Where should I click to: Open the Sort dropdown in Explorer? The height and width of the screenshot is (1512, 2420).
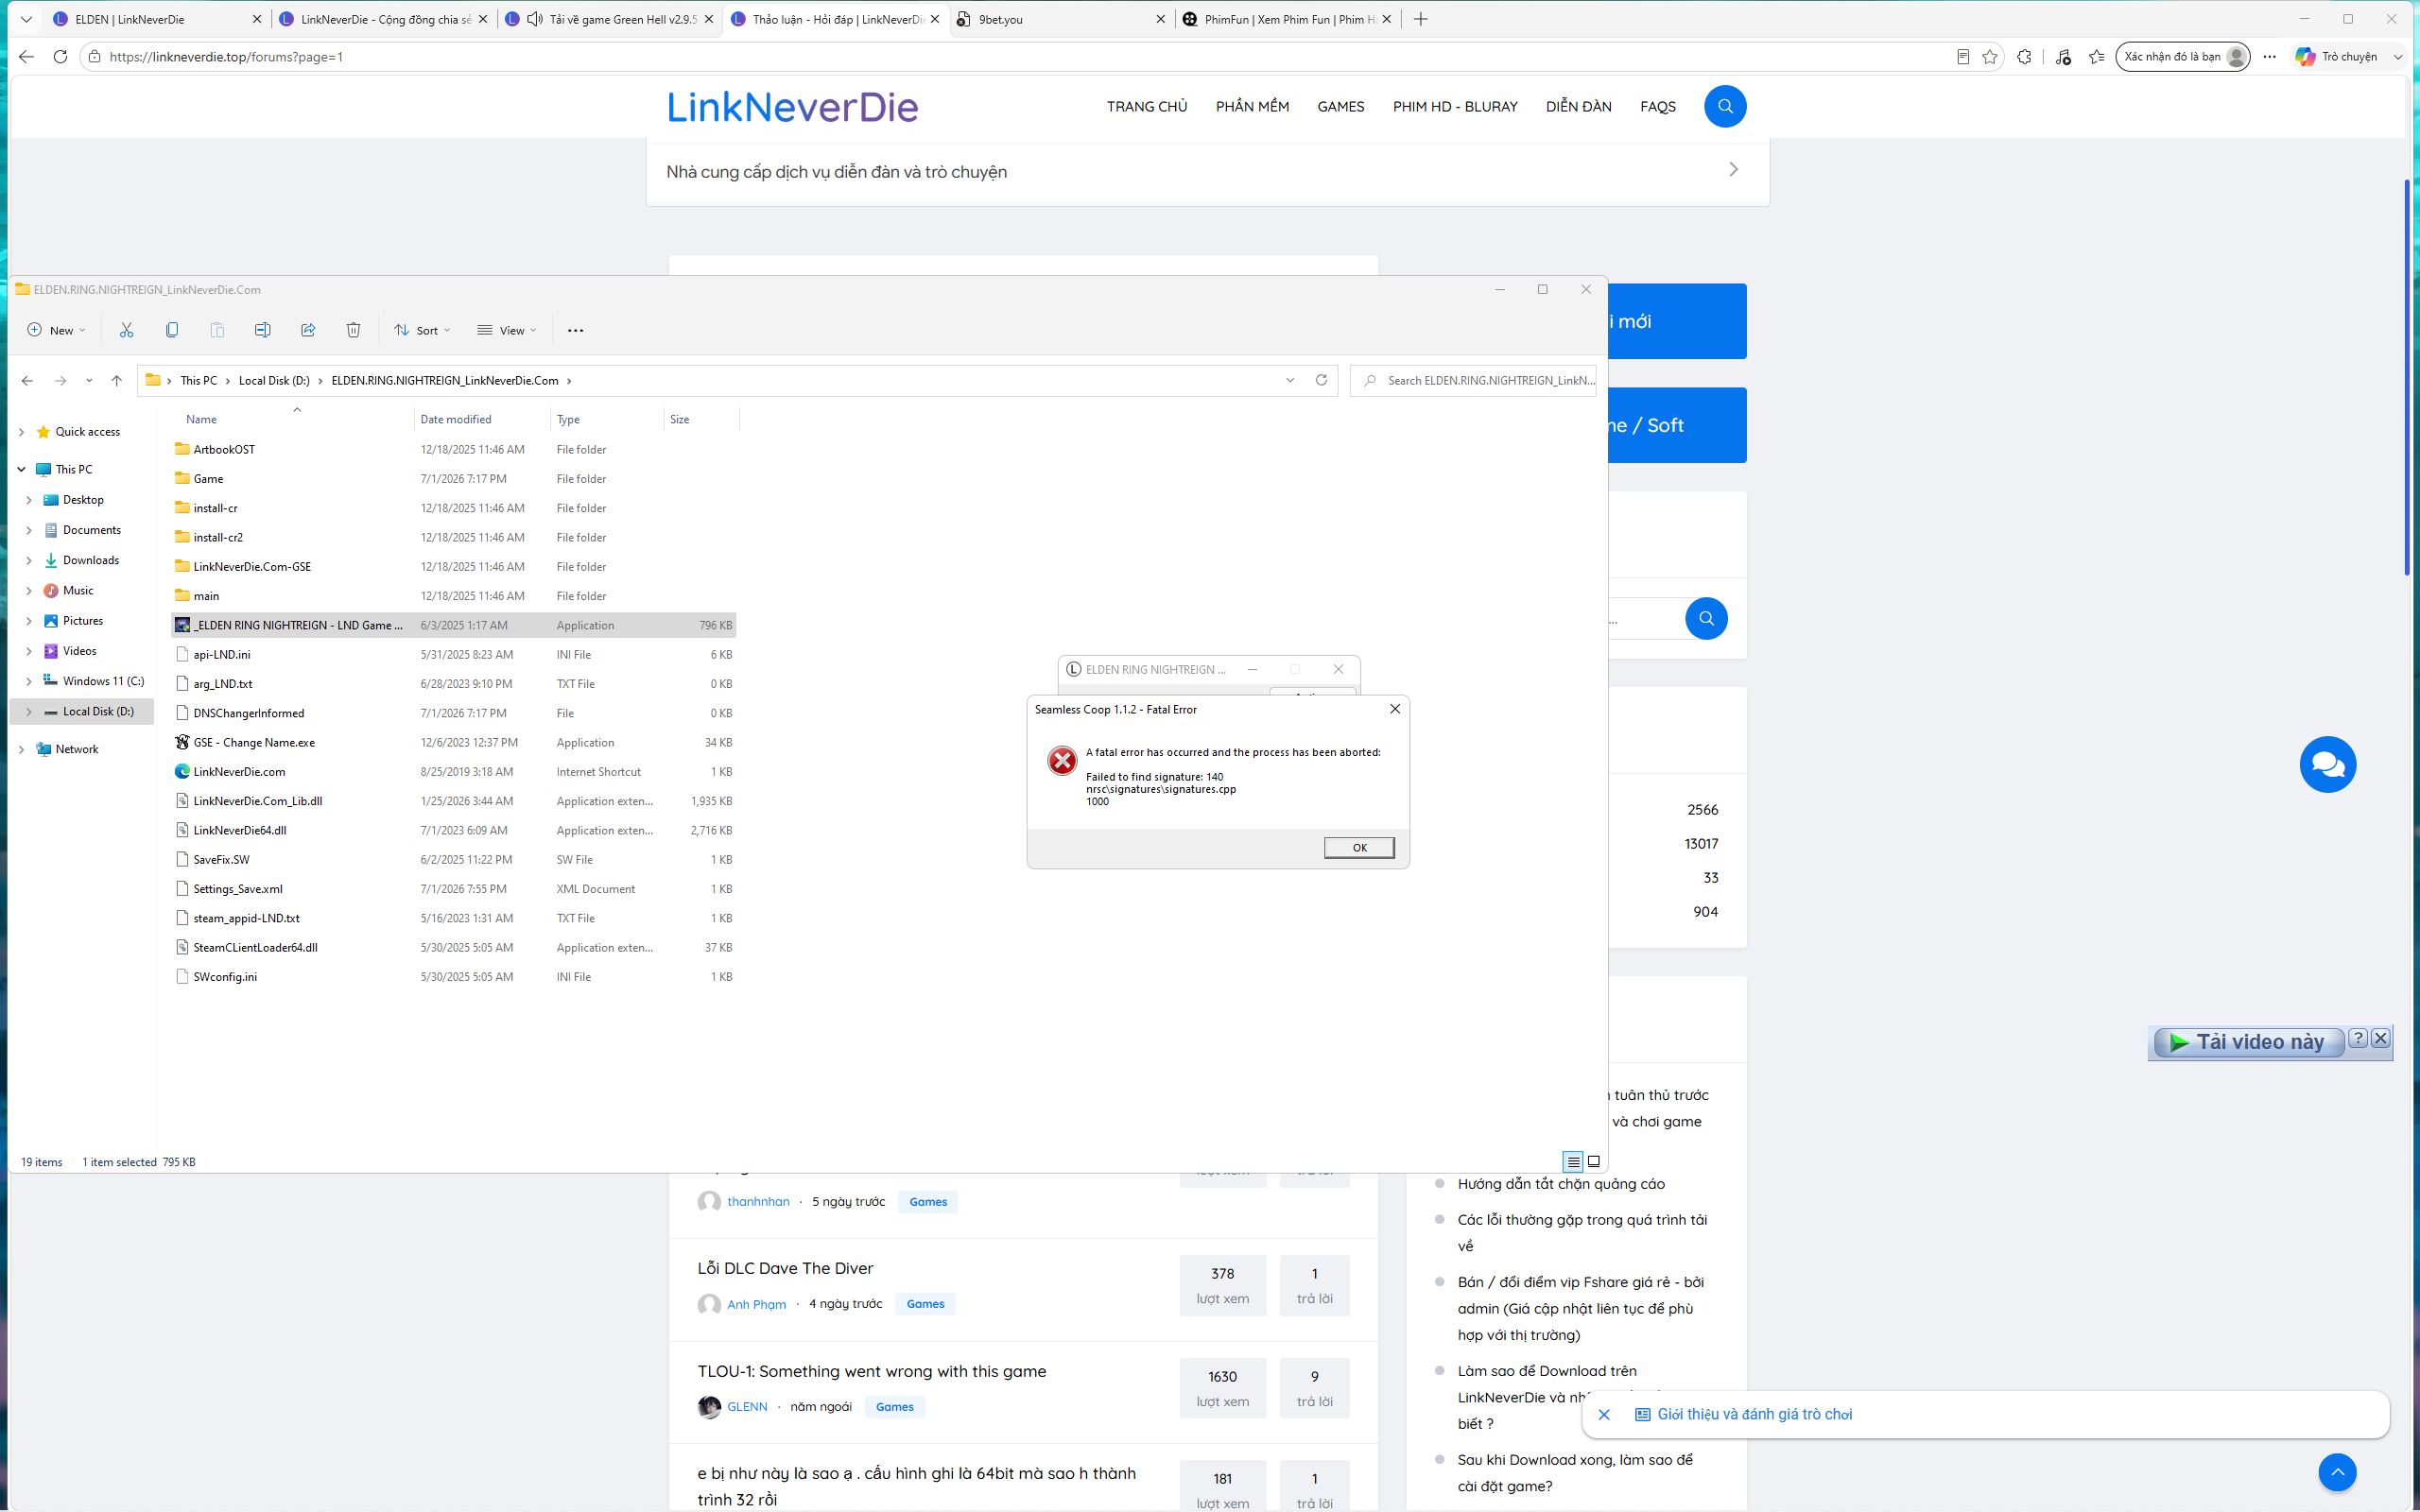click(422, 330)
